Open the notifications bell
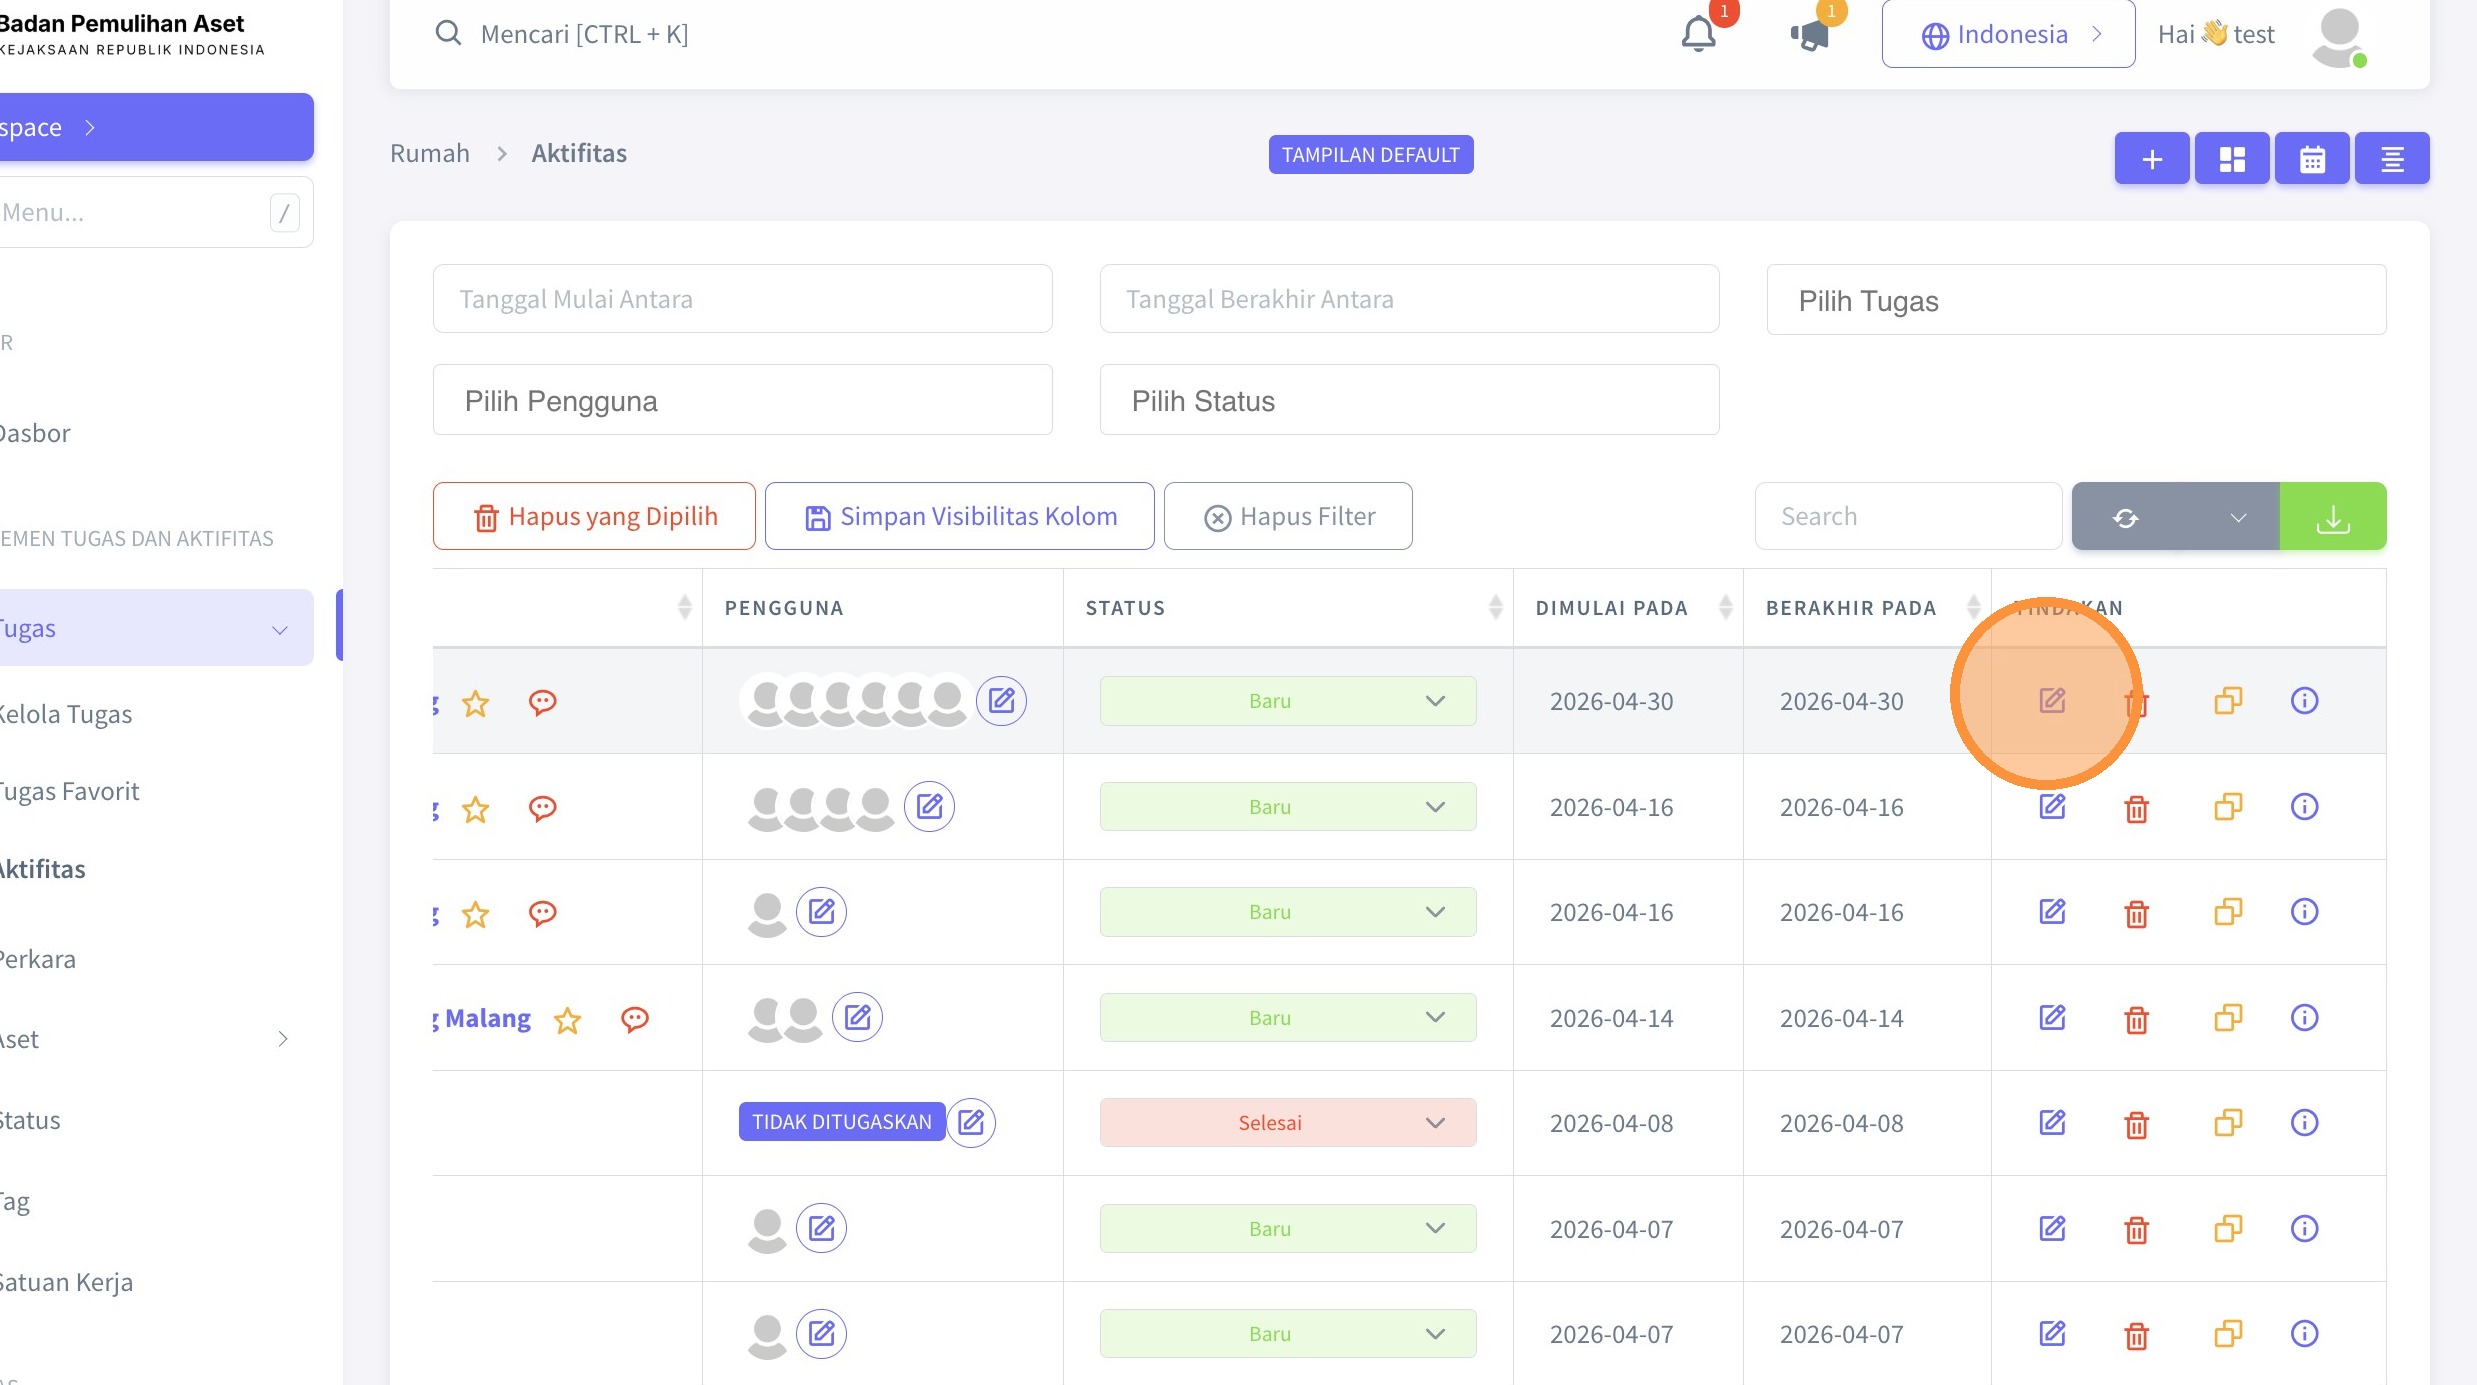This screenshot has height=1385, width=2477. pyautogui.click(x=1698, y=34)
